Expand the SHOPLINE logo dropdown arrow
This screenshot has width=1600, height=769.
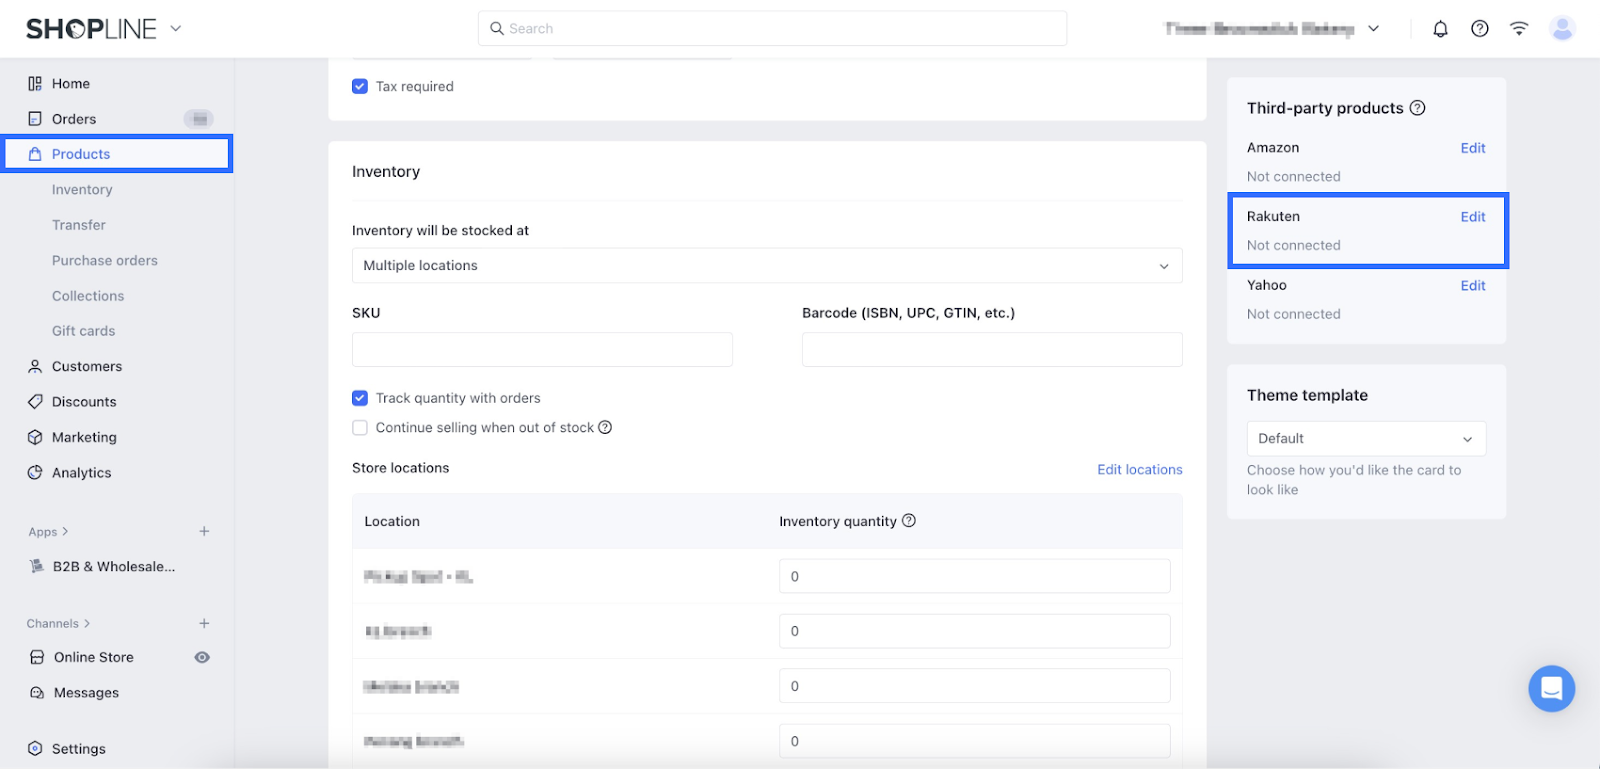(176, 29)
